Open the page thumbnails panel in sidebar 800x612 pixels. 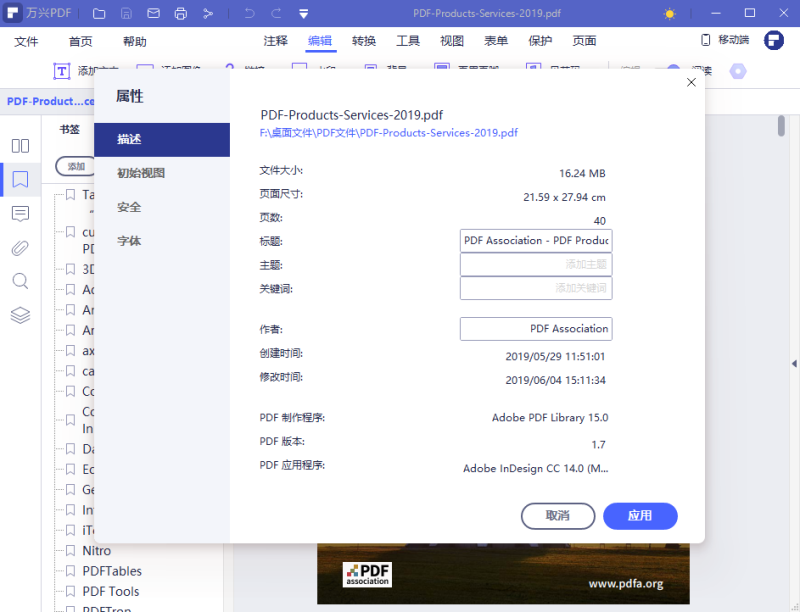(x=20, y=144)
